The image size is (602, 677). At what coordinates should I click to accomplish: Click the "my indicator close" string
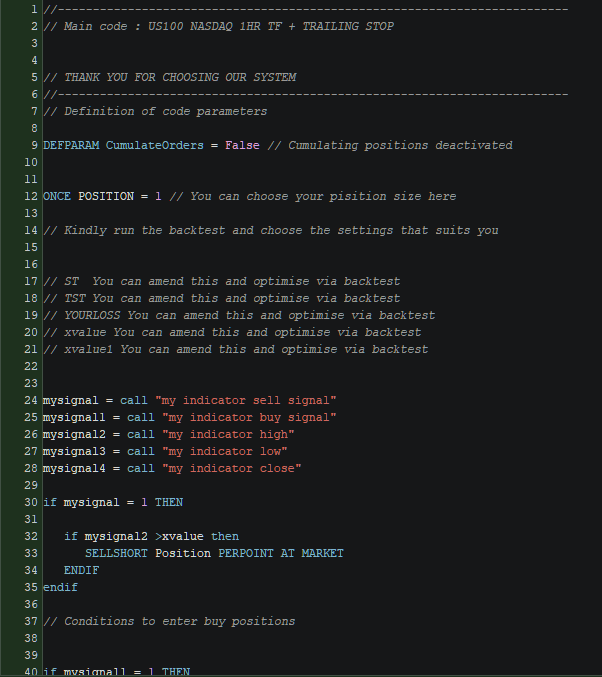point(232,468)
